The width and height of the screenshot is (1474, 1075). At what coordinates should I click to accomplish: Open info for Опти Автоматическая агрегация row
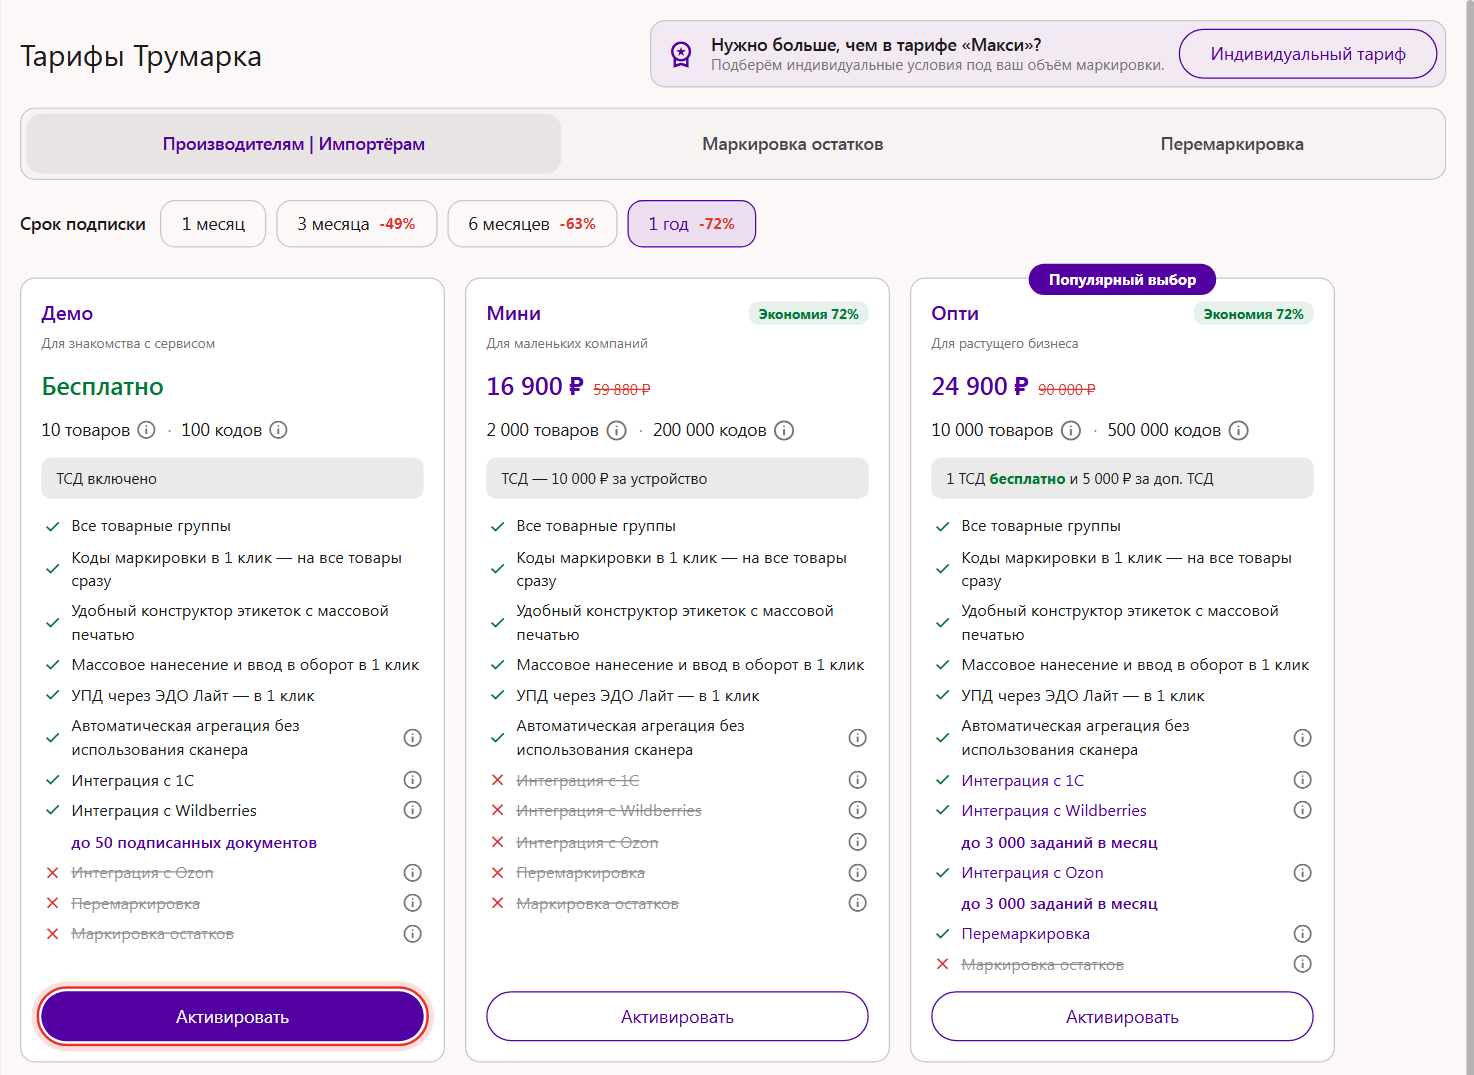click(1302, 738)
